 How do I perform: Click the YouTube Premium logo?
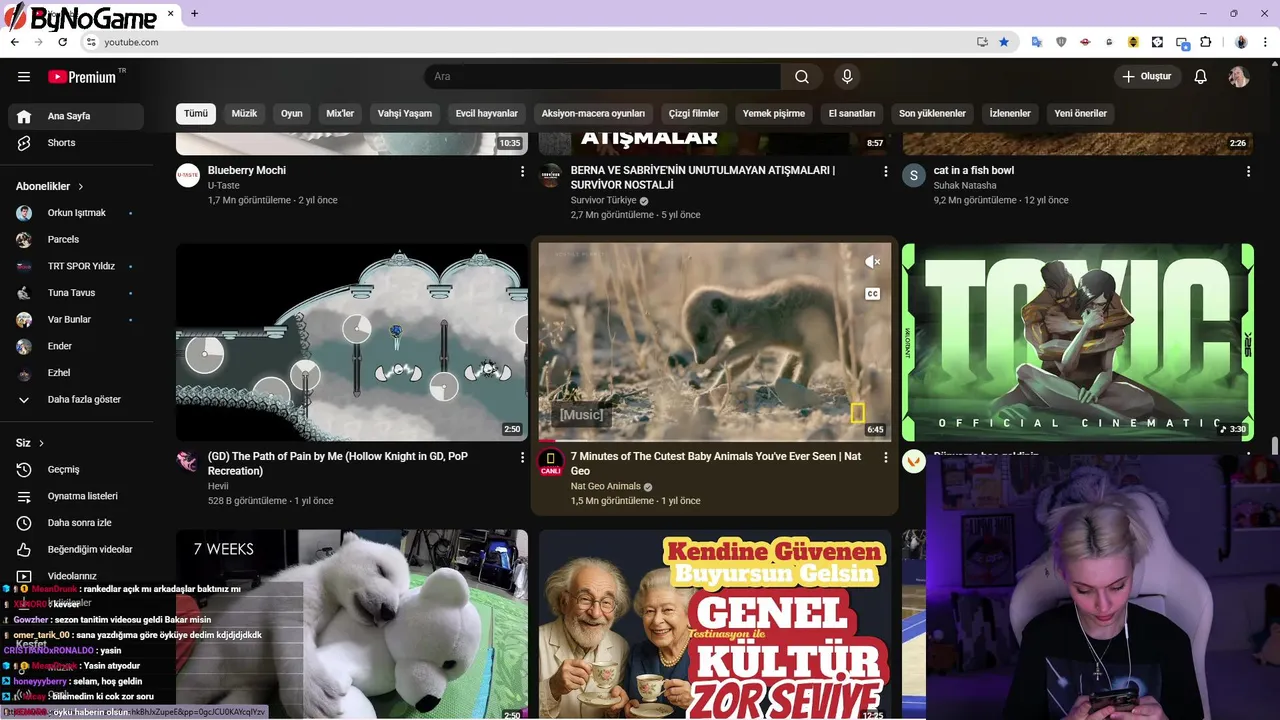[82, 77]
